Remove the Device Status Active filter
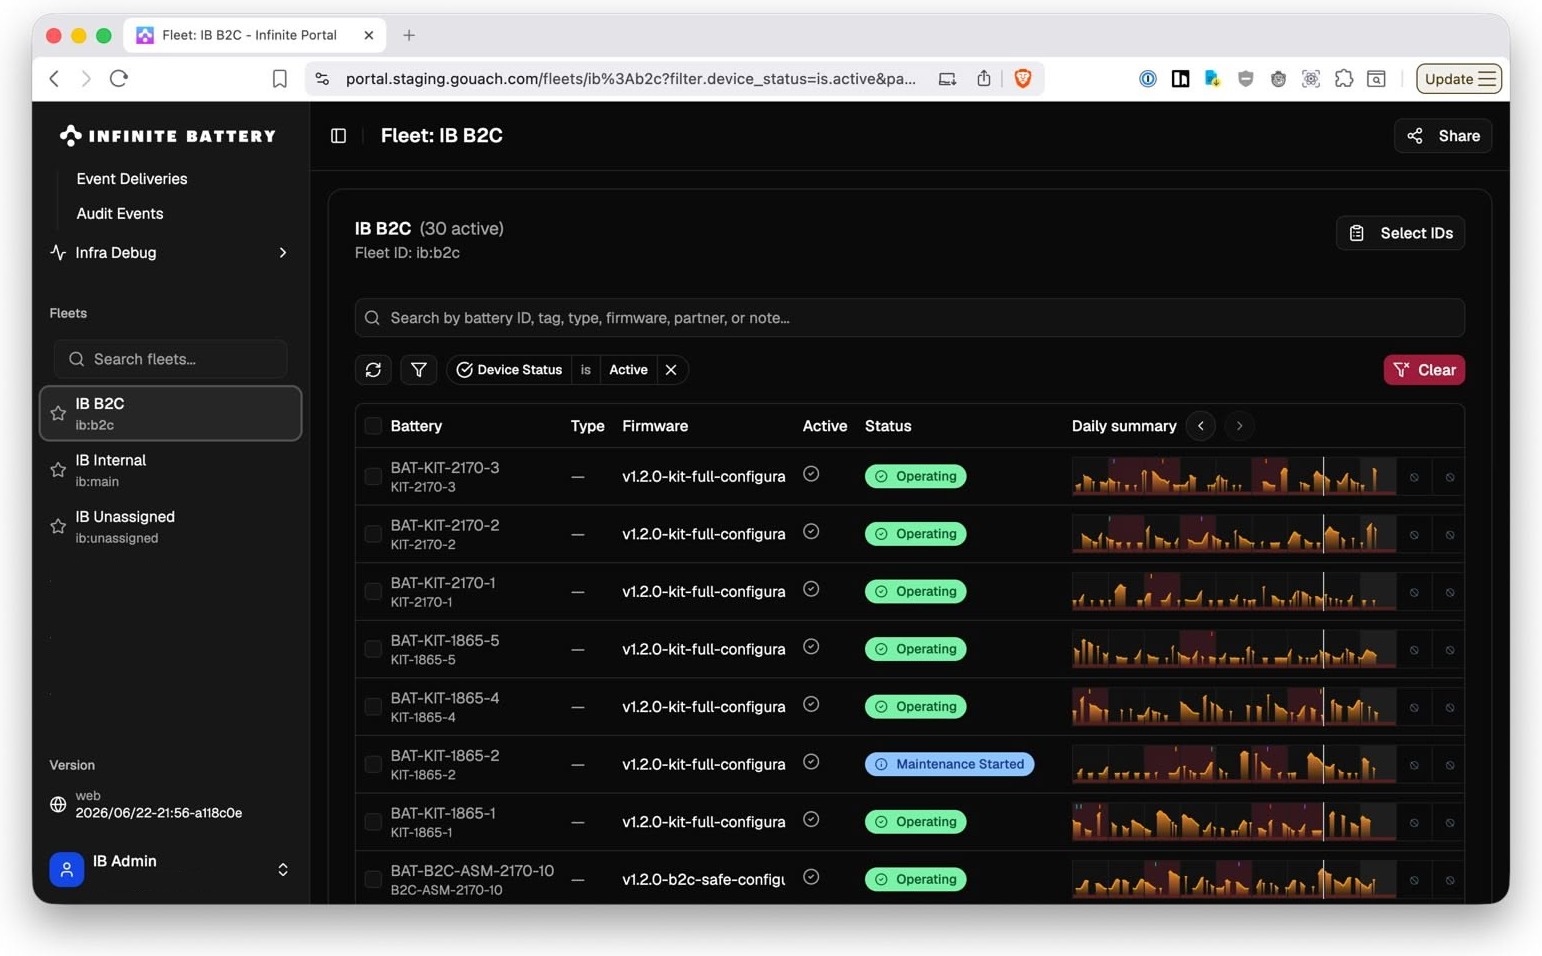The image size is (1542, 956). click(x=671, y=370)
